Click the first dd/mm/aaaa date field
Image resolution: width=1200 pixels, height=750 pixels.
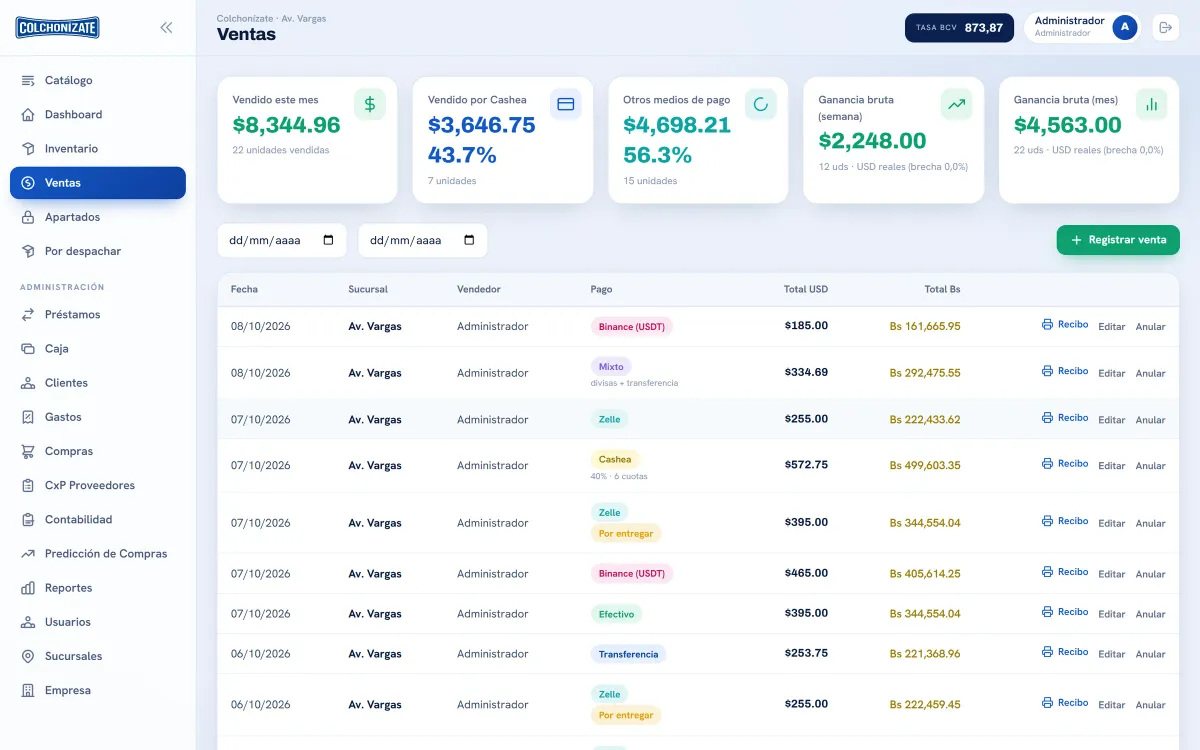pos(282,240)
